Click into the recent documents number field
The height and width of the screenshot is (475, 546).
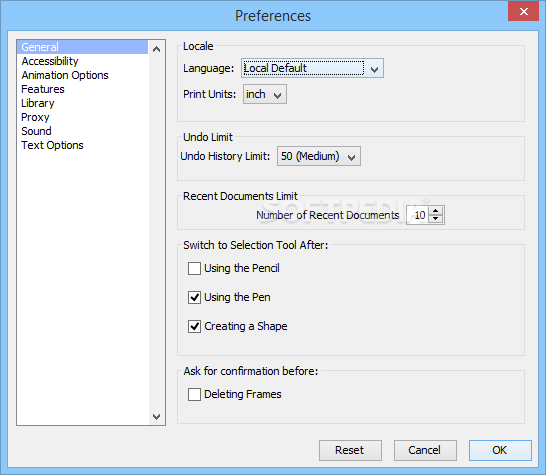click(418, 215)
